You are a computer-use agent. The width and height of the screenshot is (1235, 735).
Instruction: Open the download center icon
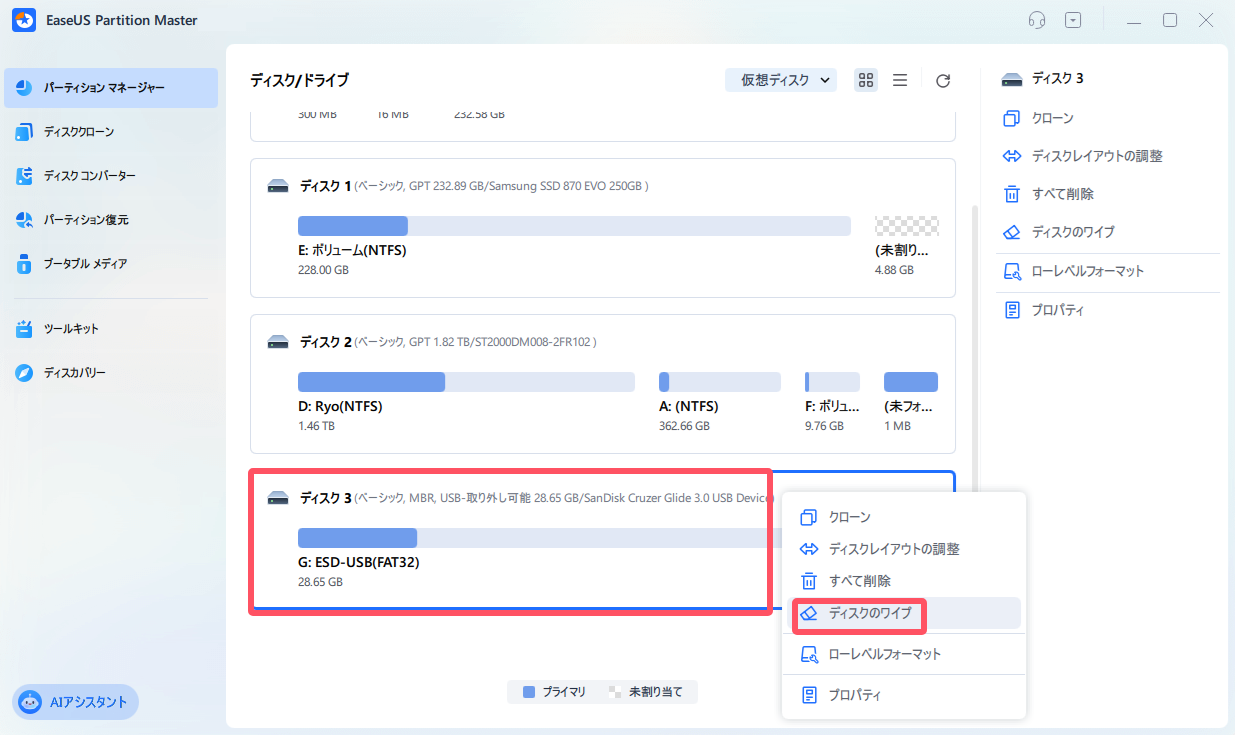1072,19
